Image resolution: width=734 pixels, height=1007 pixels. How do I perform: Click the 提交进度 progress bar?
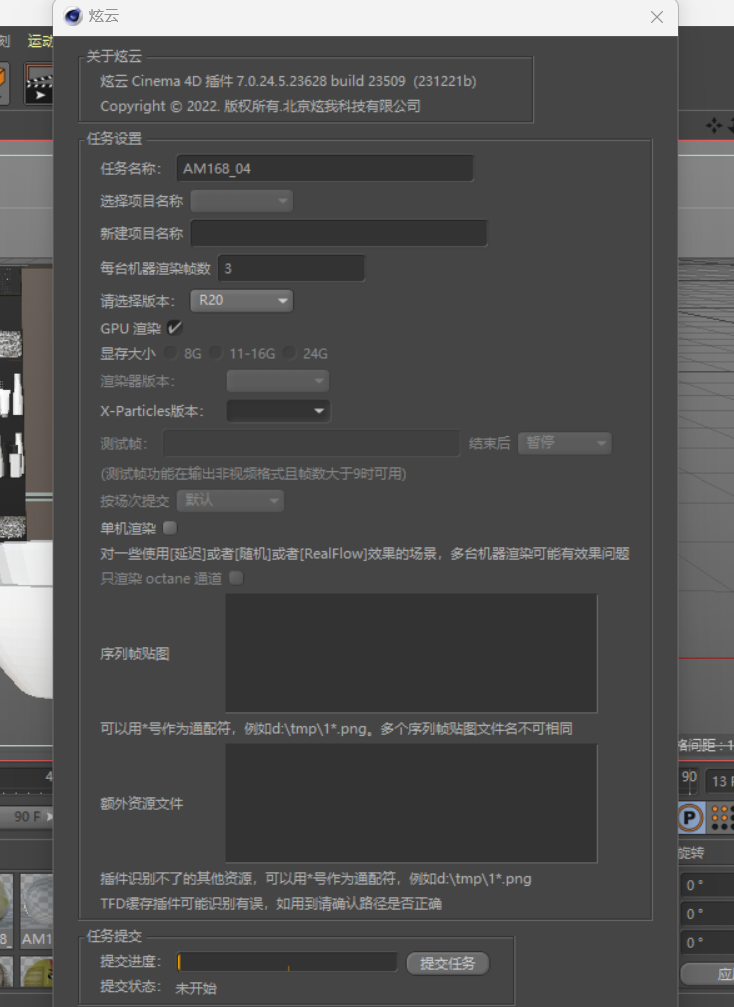click(287, 961)
